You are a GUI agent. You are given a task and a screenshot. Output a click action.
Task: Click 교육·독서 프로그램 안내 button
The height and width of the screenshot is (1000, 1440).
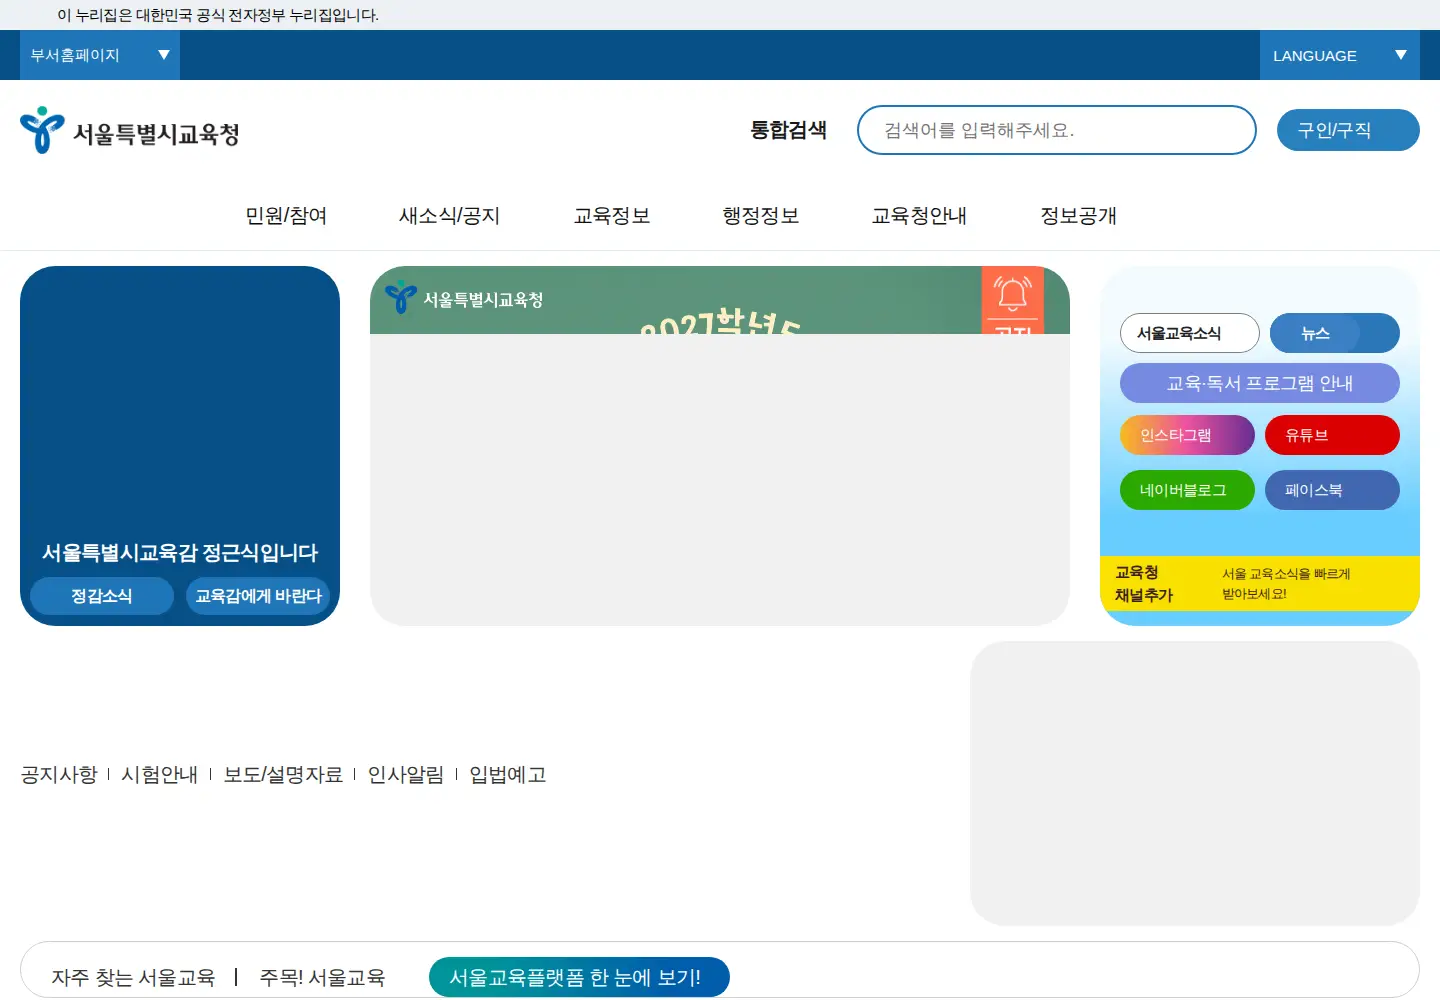coord(1260,383)
